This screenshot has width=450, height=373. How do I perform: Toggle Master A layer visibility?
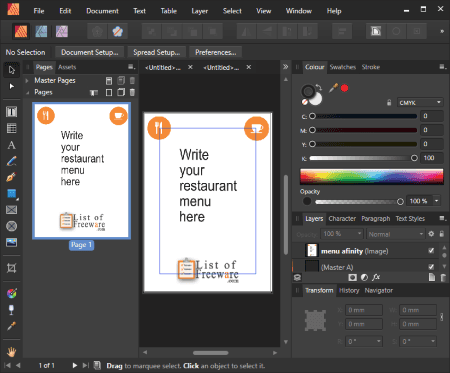click(431, 267)
